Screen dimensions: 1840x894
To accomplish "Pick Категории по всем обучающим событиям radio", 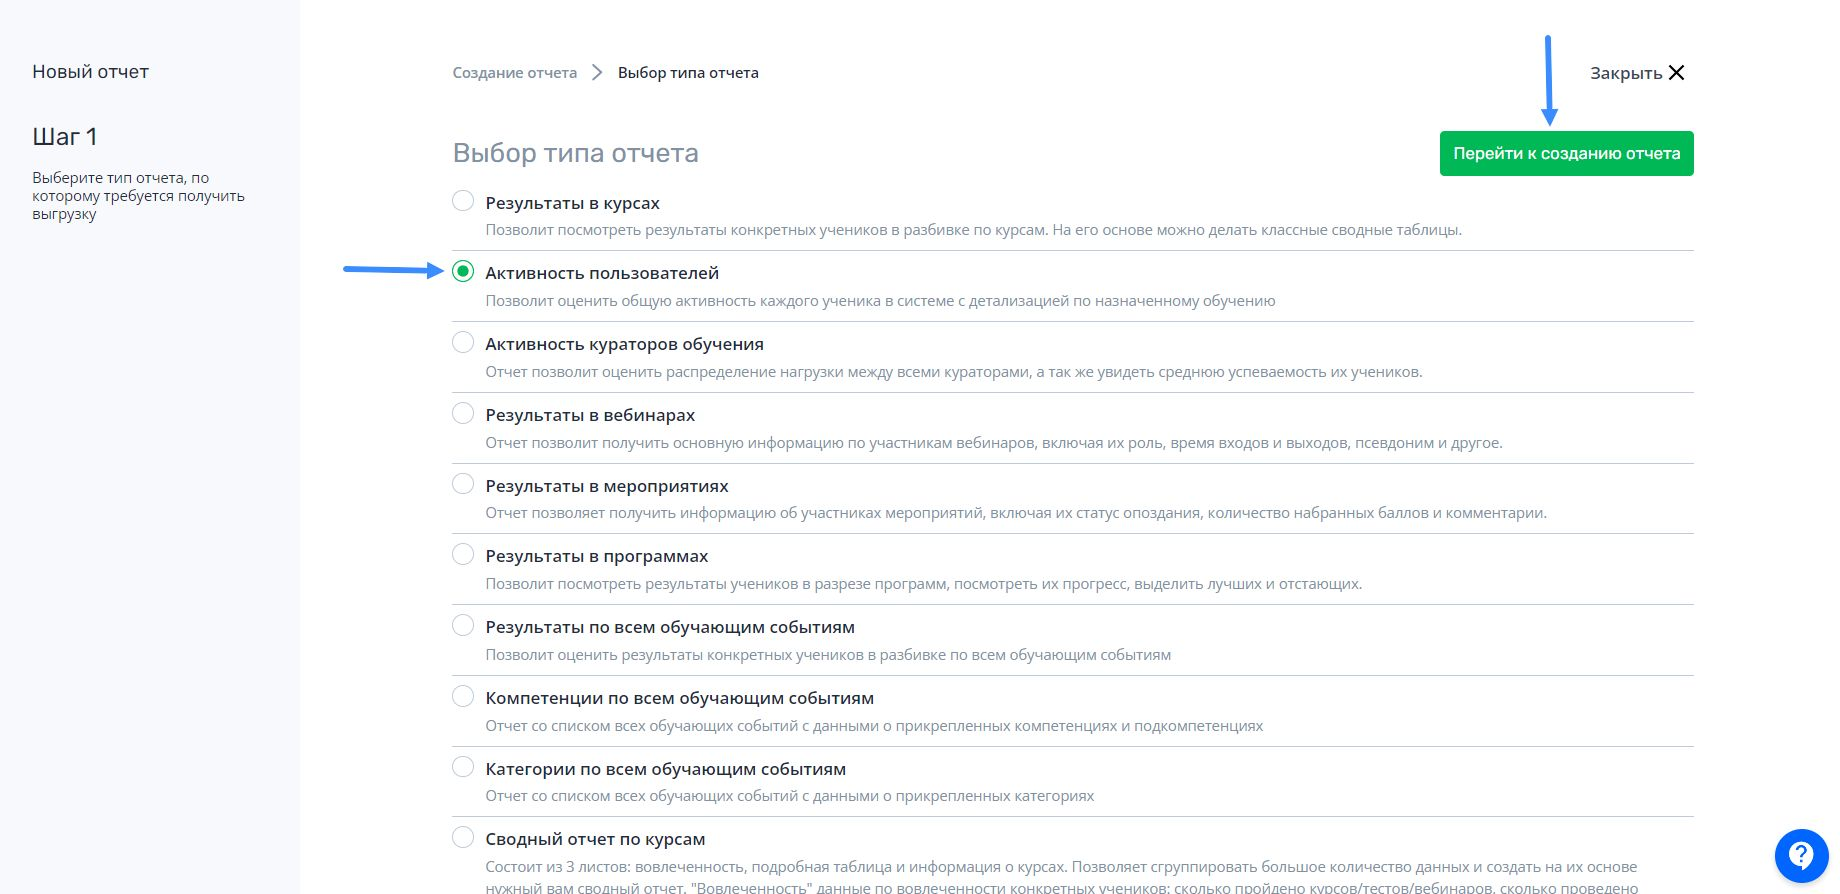I will coord(463,767).
